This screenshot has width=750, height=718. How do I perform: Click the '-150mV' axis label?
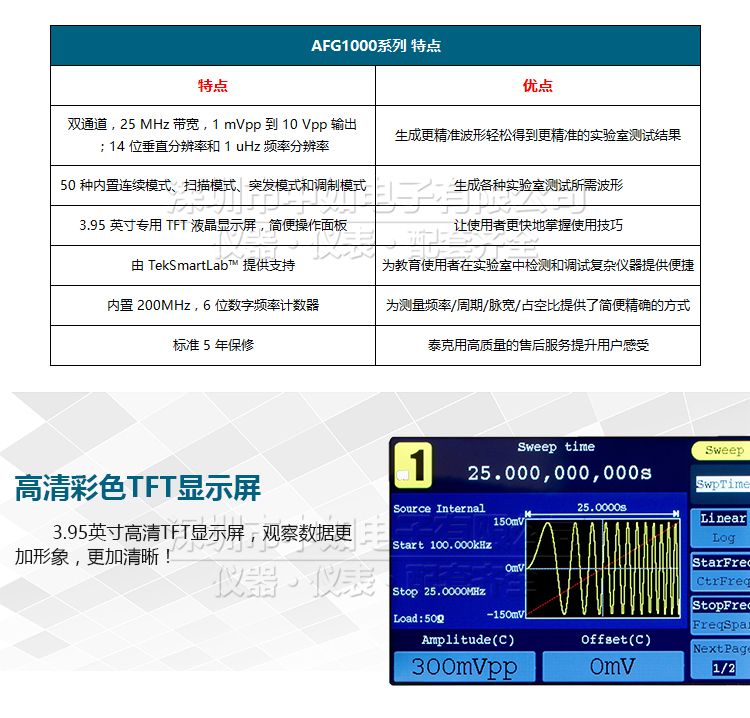click(506, 614)
